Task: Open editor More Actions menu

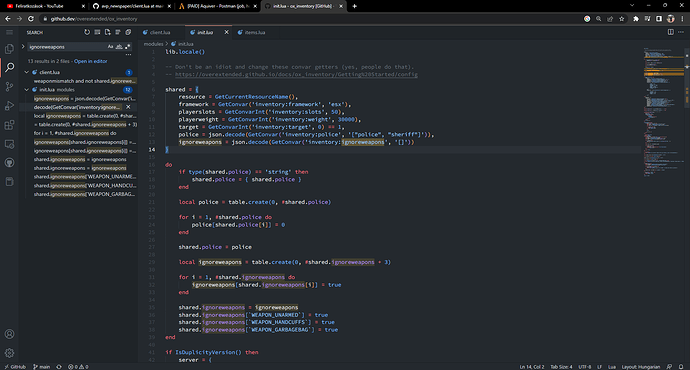Action: pos(681,32)
